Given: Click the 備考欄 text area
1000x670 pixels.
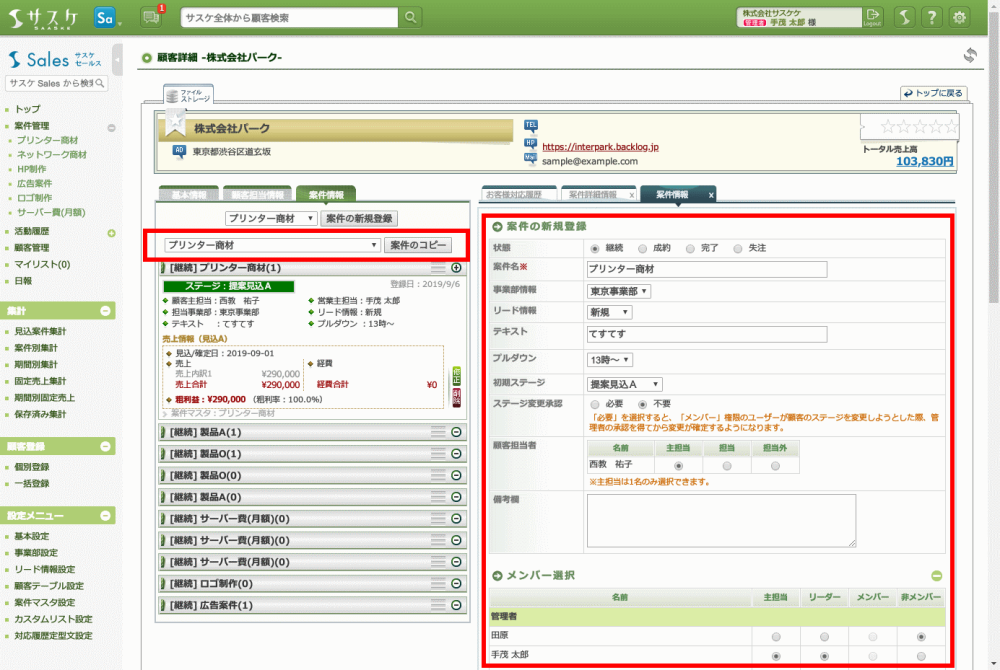Looking at the screenshot, I should [720, 520].
